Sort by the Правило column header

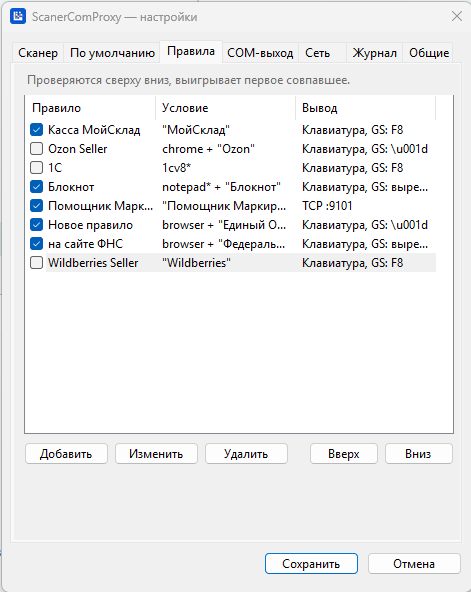[90, 108]
